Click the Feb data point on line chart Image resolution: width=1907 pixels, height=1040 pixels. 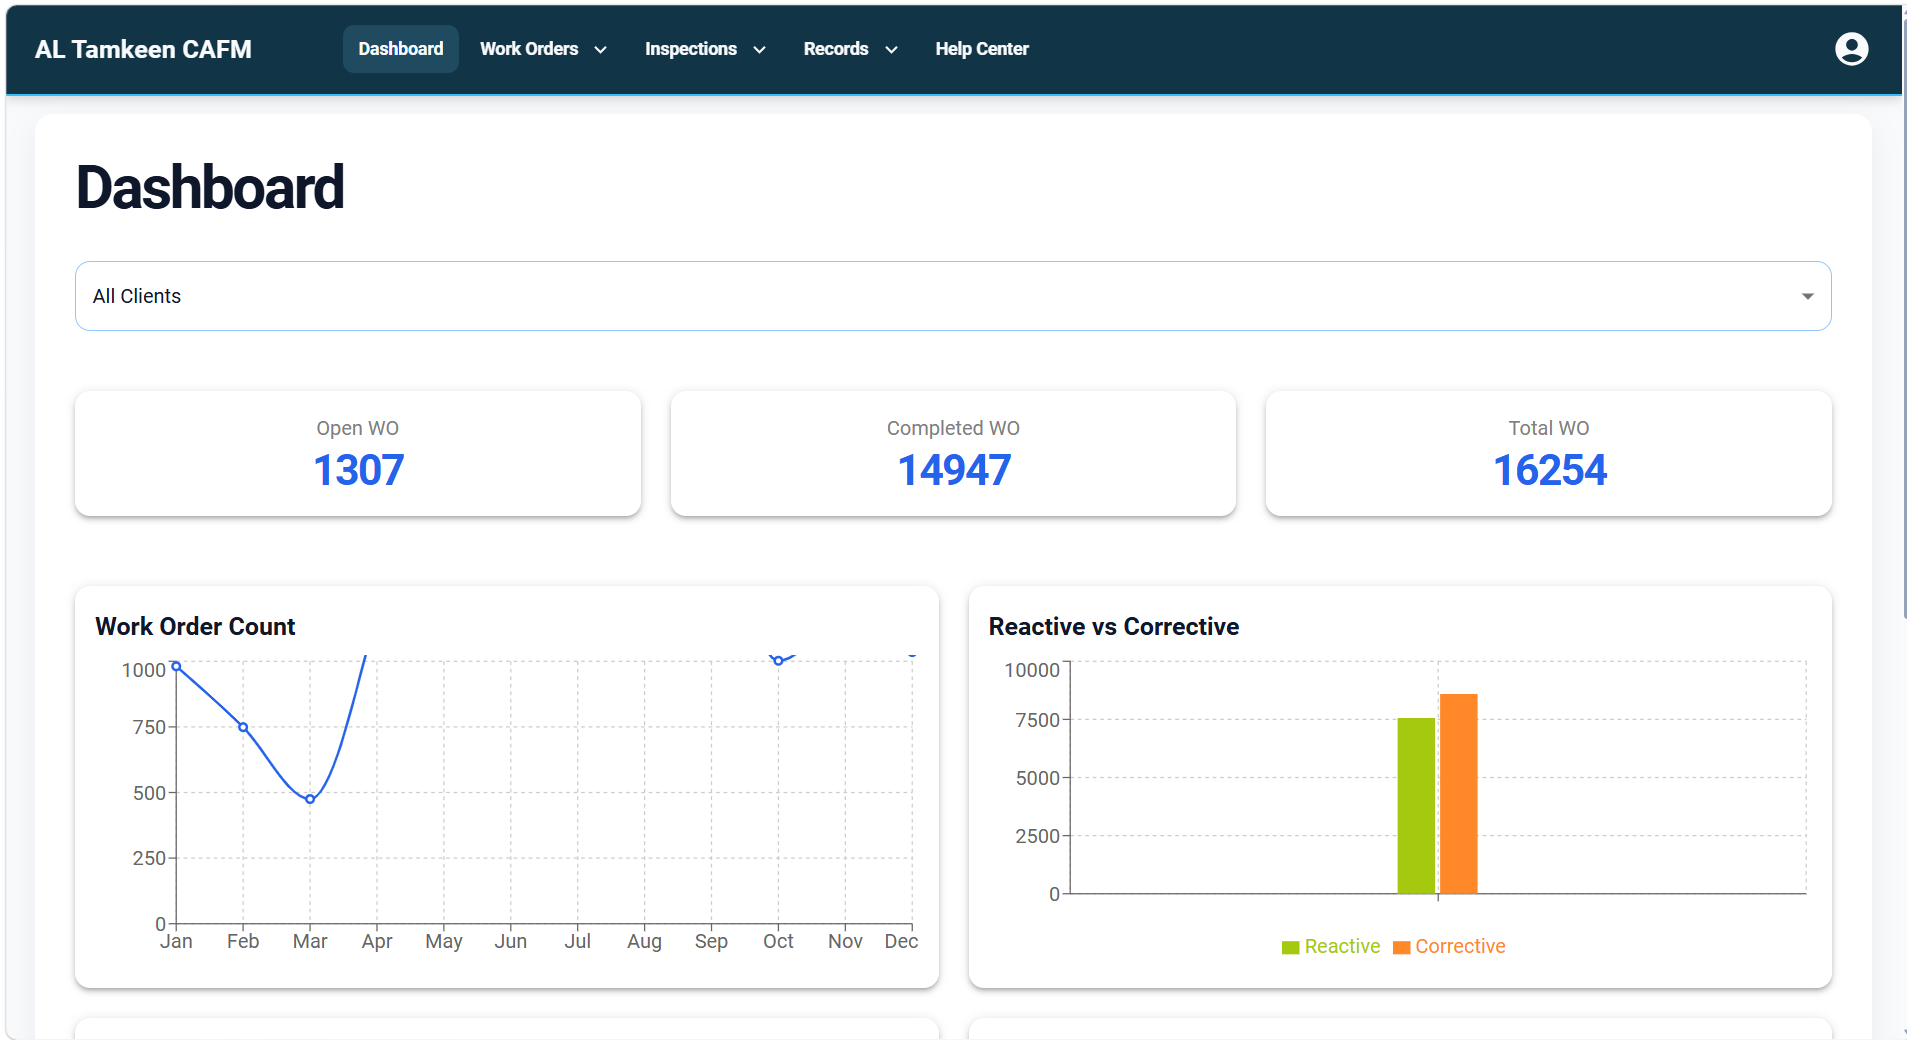click(x=243, y=727)
